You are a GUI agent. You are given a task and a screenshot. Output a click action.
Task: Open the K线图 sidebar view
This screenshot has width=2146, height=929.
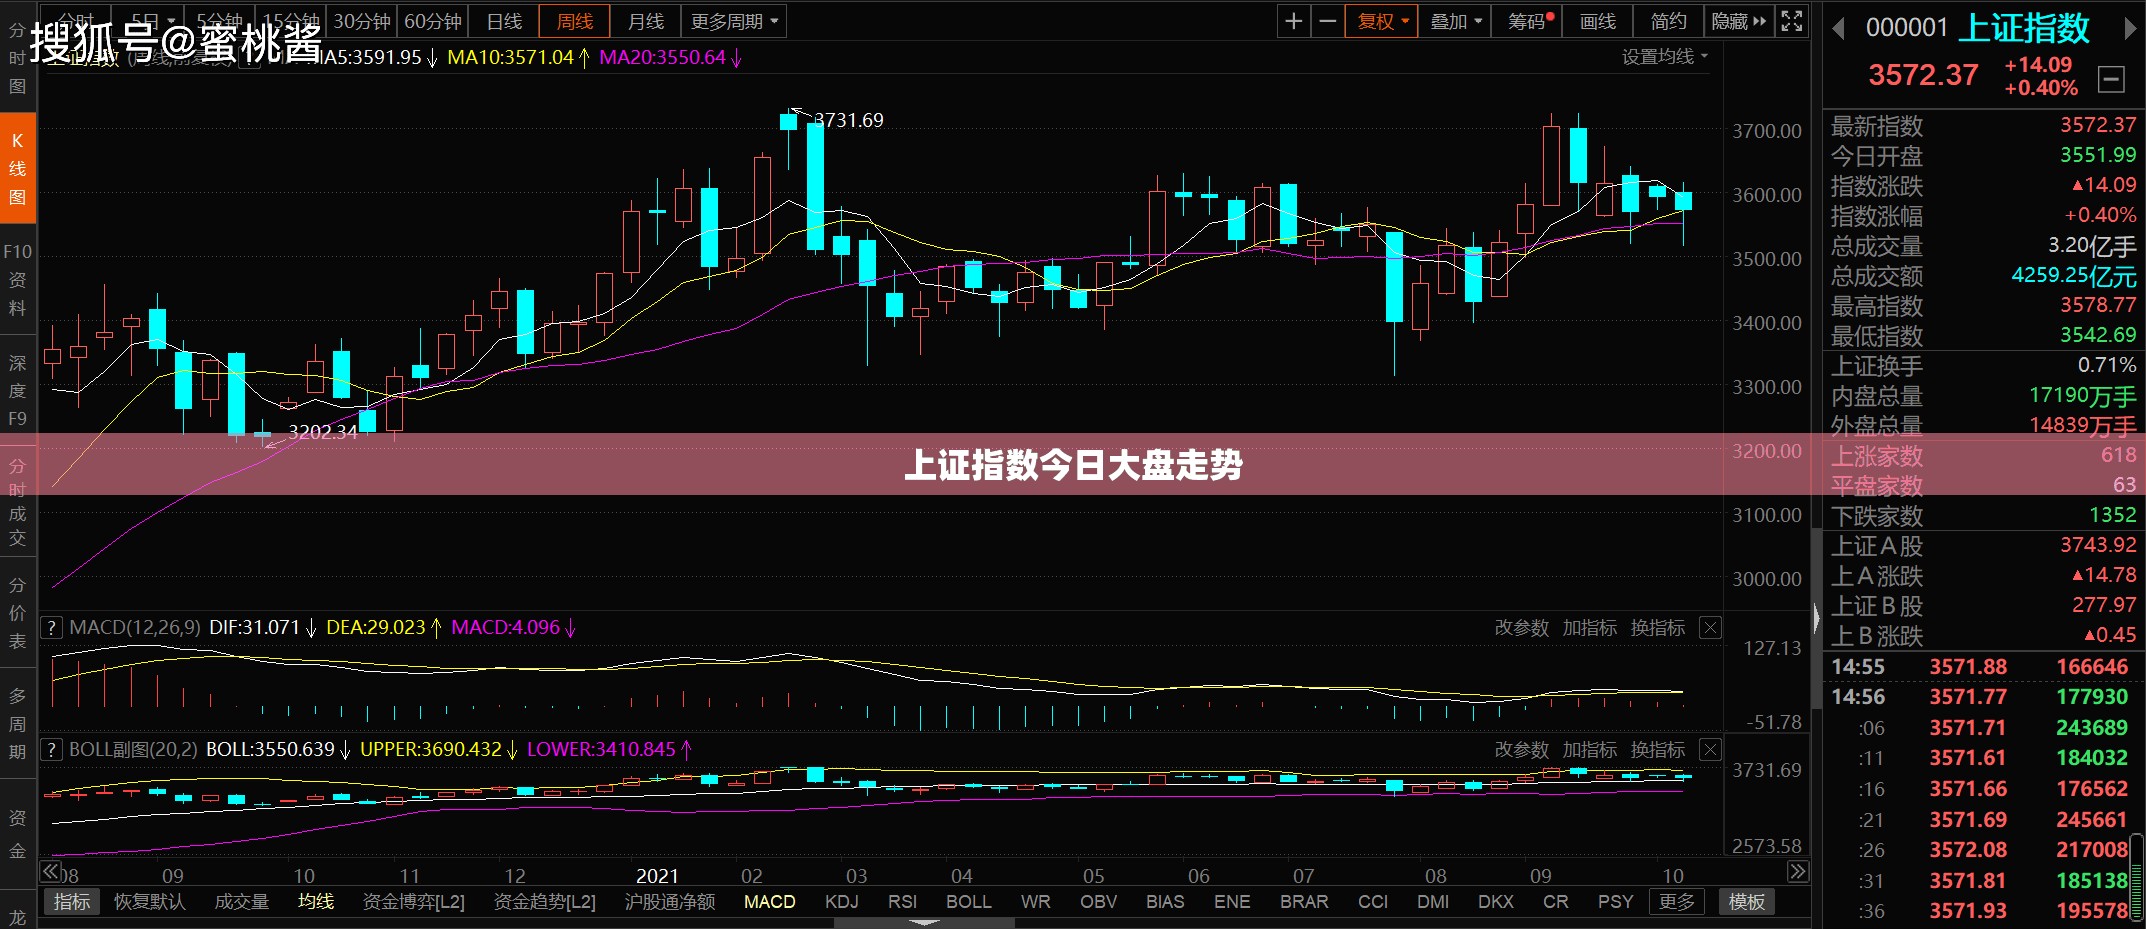pyautogui.click(x=18, y=169)
